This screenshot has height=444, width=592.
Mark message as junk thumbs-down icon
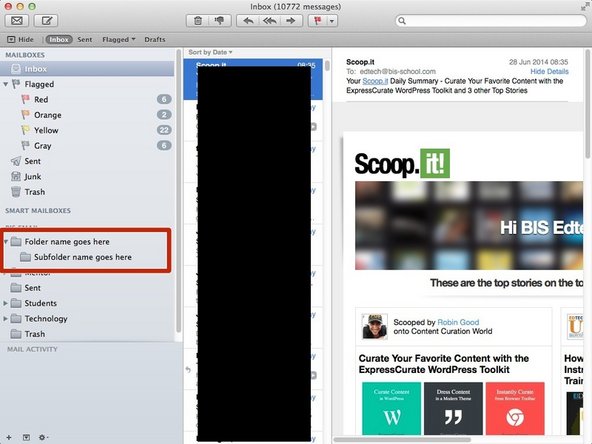tap(219, 21)
